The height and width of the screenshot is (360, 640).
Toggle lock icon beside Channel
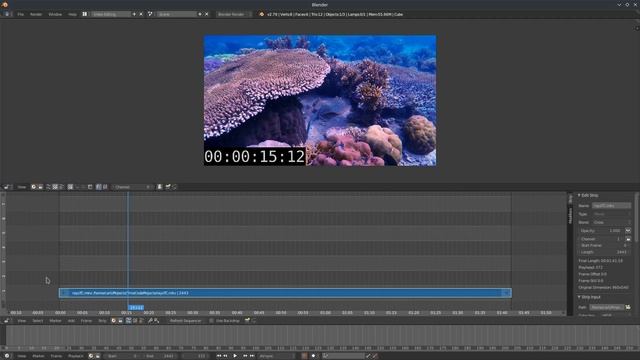628,239
